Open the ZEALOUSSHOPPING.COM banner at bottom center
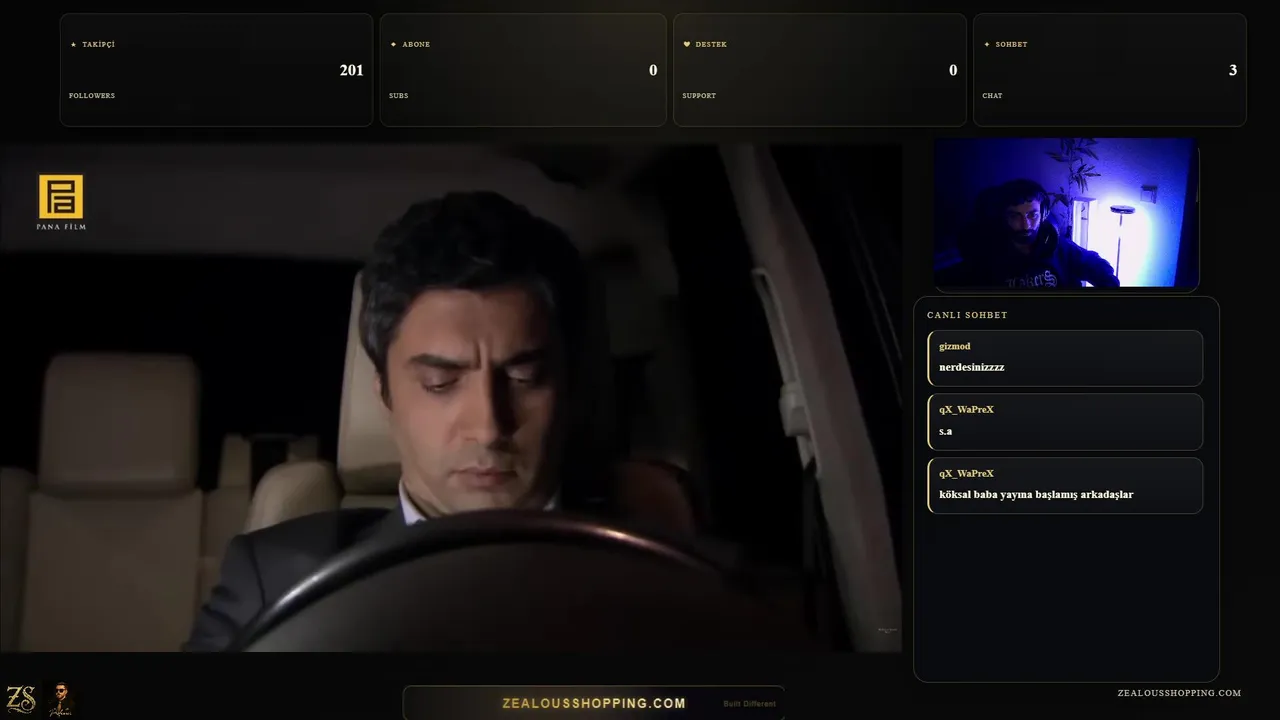Screen dimensions: 1280x720 (x=594, y=703)
